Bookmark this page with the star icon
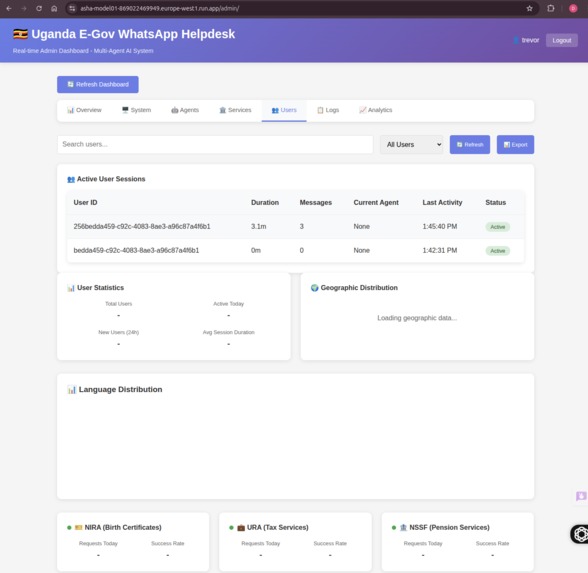Screen dimensions: 588x573 530,8
